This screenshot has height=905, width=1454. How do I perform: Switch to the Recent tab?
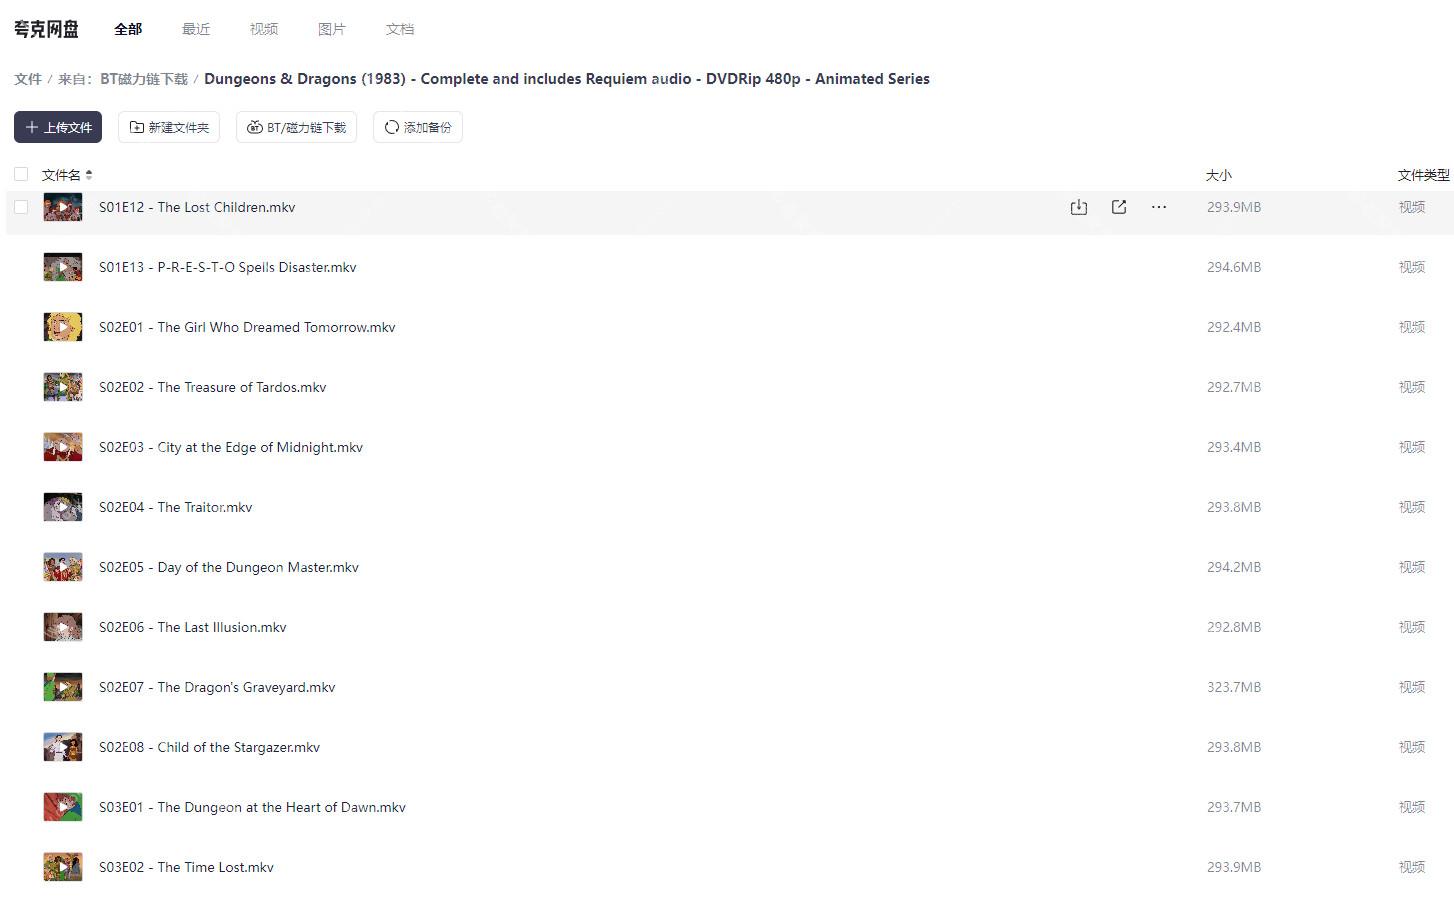tap(196, 29)
